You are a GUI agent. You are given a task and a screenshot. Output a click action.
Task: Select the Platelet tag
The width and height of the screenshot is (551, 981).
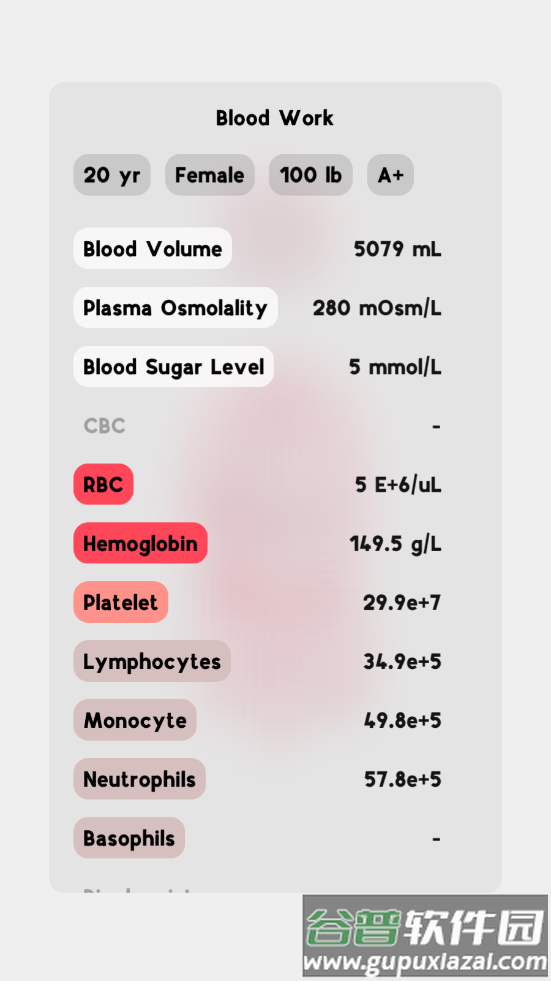point(121,602)
